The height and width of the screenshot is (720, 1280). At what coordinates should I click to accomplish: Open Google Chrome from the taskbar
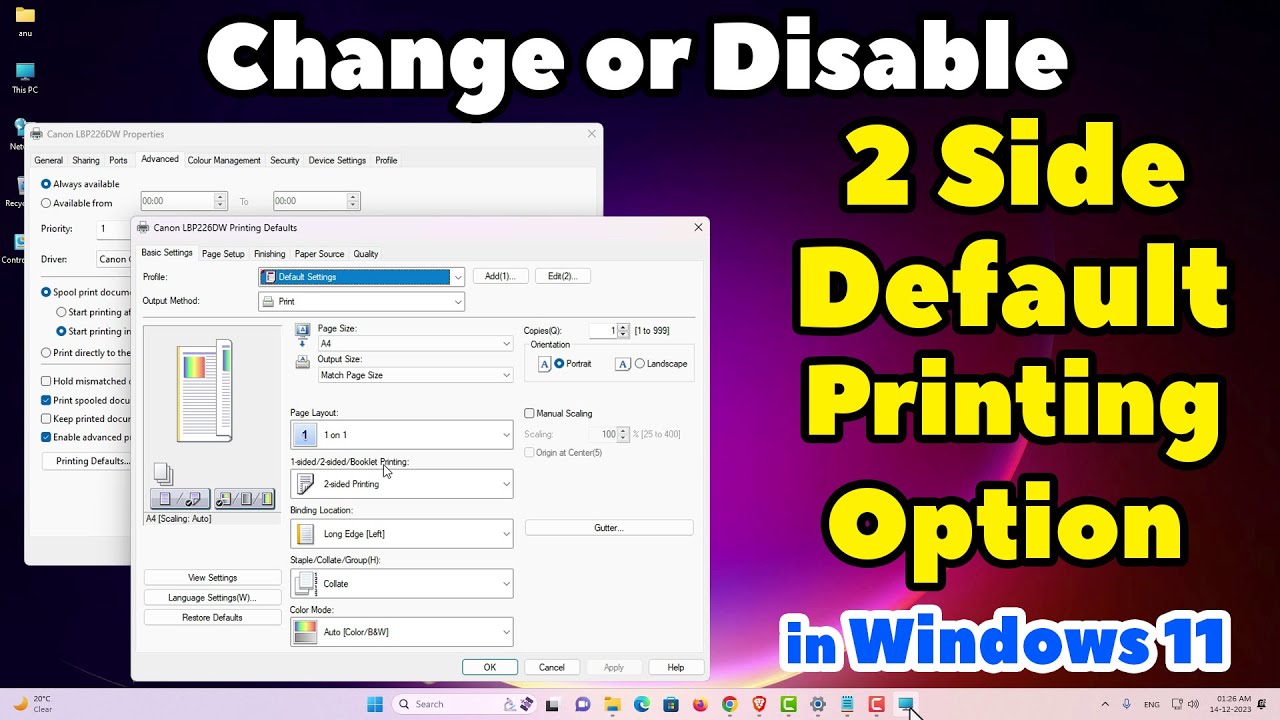click(729, 704)
